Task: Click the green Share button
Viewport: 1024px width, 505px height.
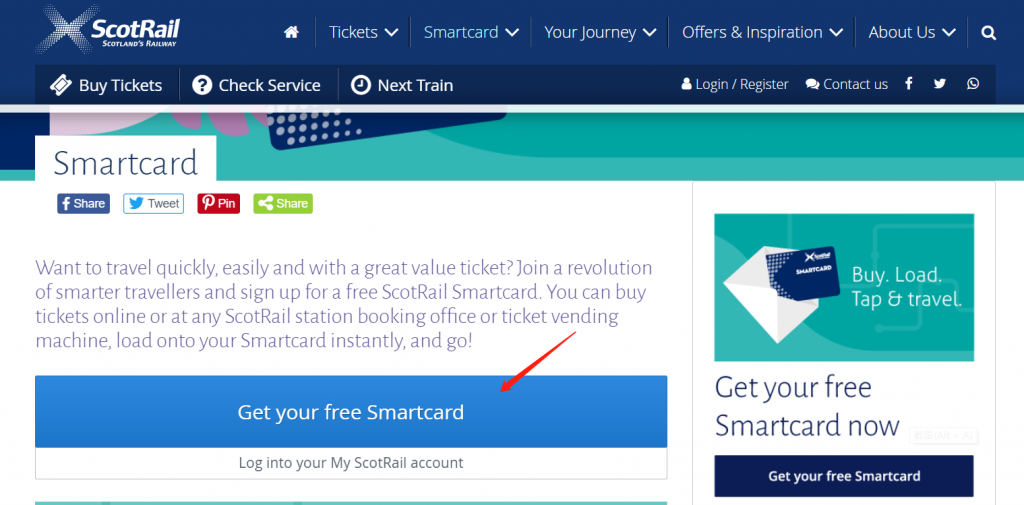Action: coord(283,203)
